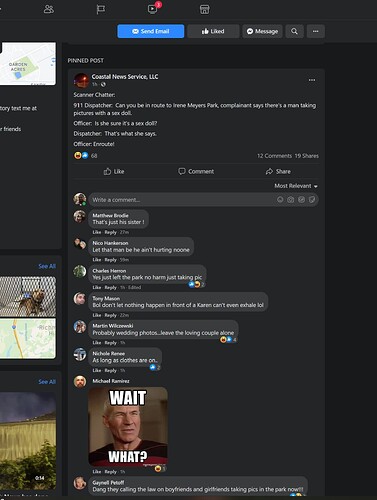Attach a photo with camera icon
The height and width of the screenshot is (500, 377).
pos(291,199)
